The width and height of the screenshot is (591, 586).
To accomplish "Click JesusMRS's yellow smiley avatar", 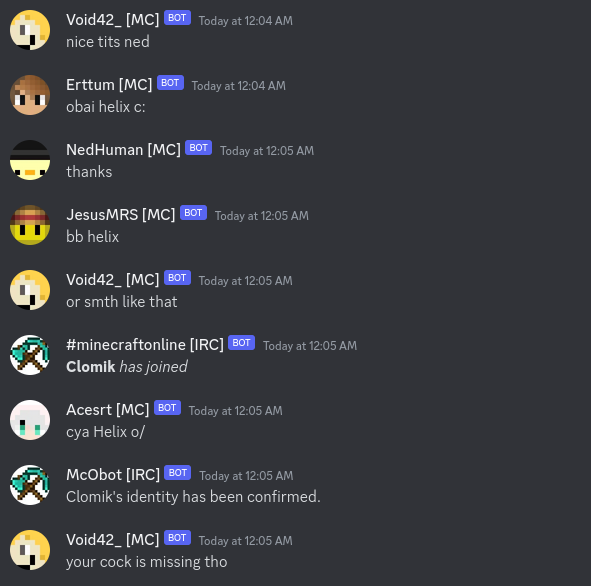I will pos(30,225).
